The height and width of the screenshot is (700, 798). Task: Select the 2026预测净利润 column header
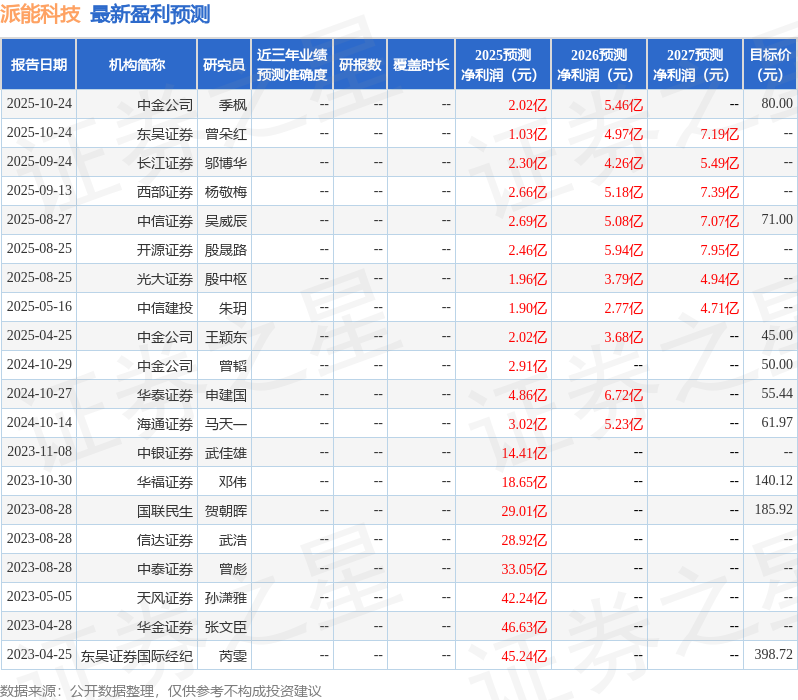click(x=599, y=65)
